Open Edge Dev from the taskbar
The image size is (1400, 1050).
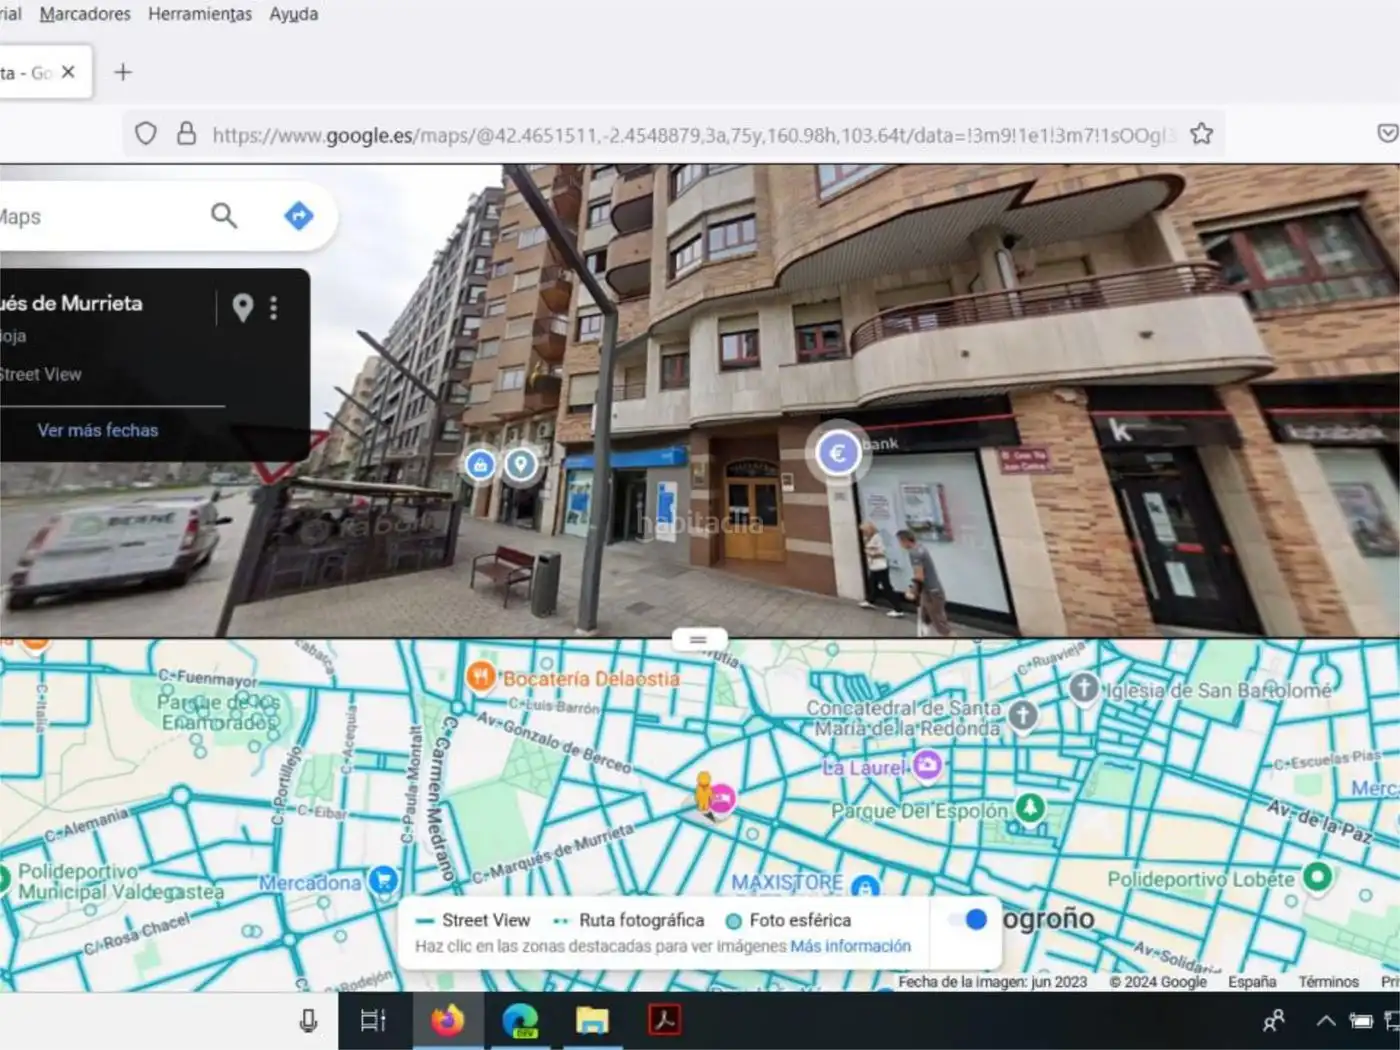coord(520,1021)
